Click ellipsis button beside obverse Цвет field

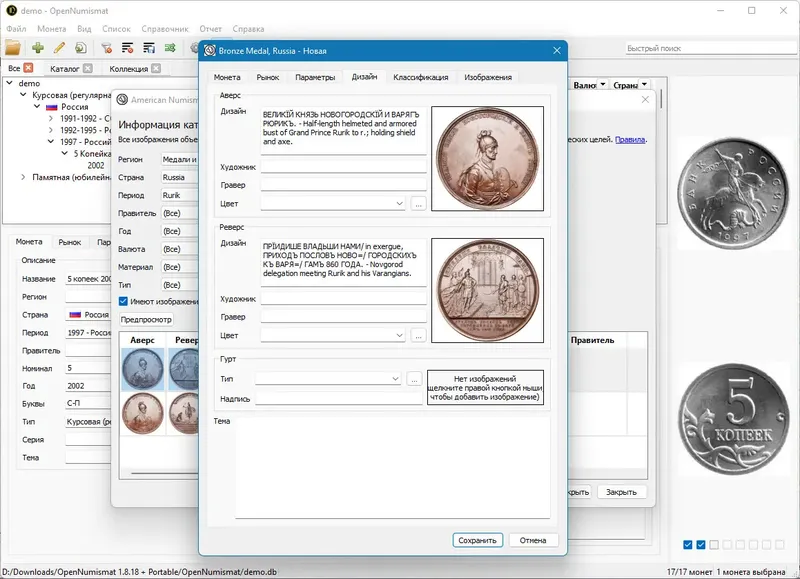[418, 203]
